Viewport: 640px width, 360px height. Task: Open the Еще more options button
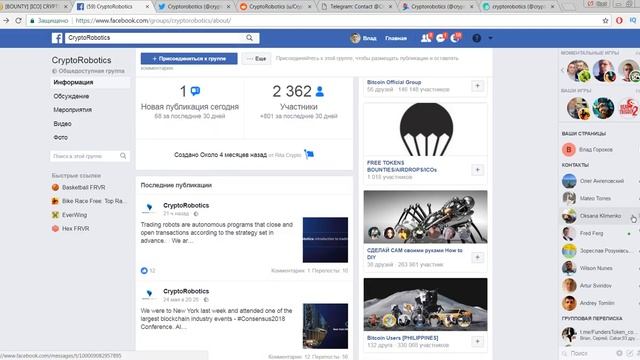[x=256, y=59]
